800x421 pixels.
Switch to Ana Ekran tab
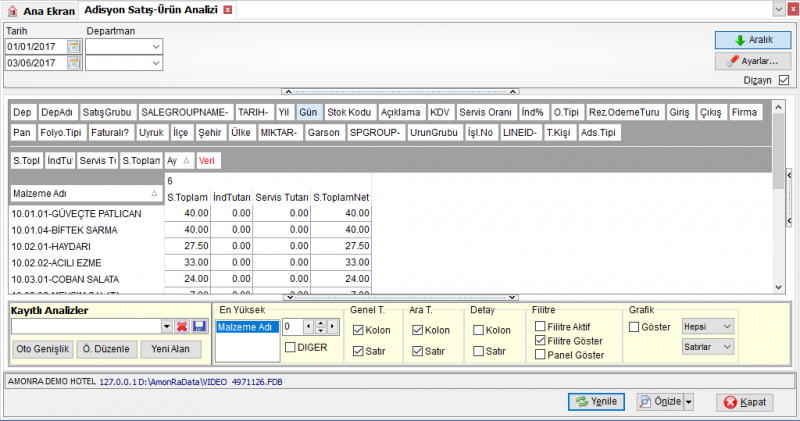coord(42,11)
